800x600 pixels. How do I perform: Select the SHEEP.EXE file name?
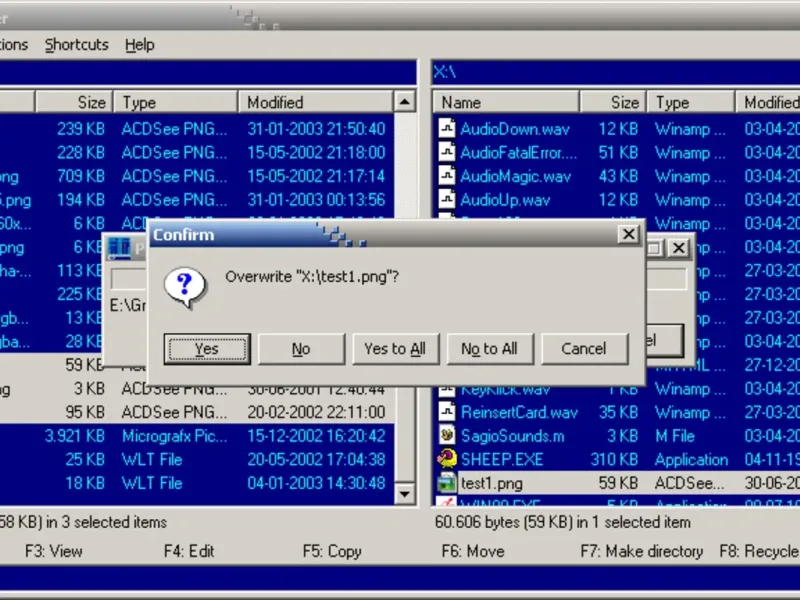[502, 460]
